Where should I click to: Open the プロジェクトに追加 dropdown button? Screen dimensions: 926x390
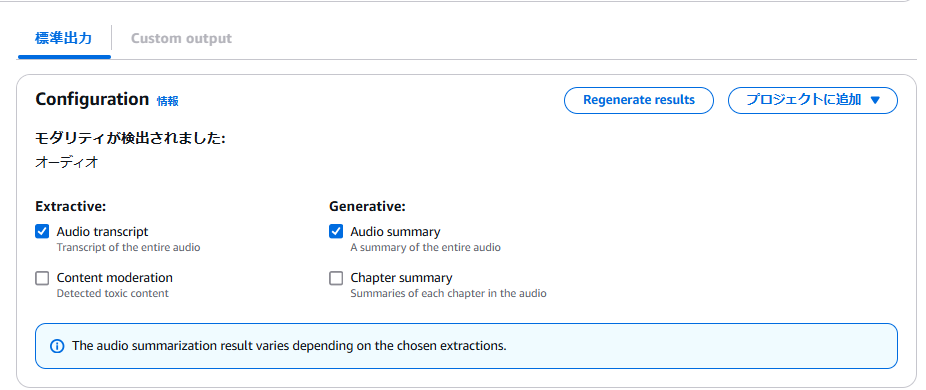[813, 100]
